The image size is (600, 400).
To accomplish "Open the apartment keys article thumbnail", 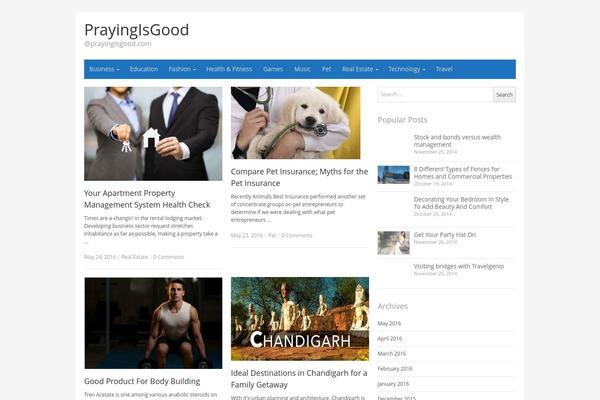I will [x=153, y=133].
